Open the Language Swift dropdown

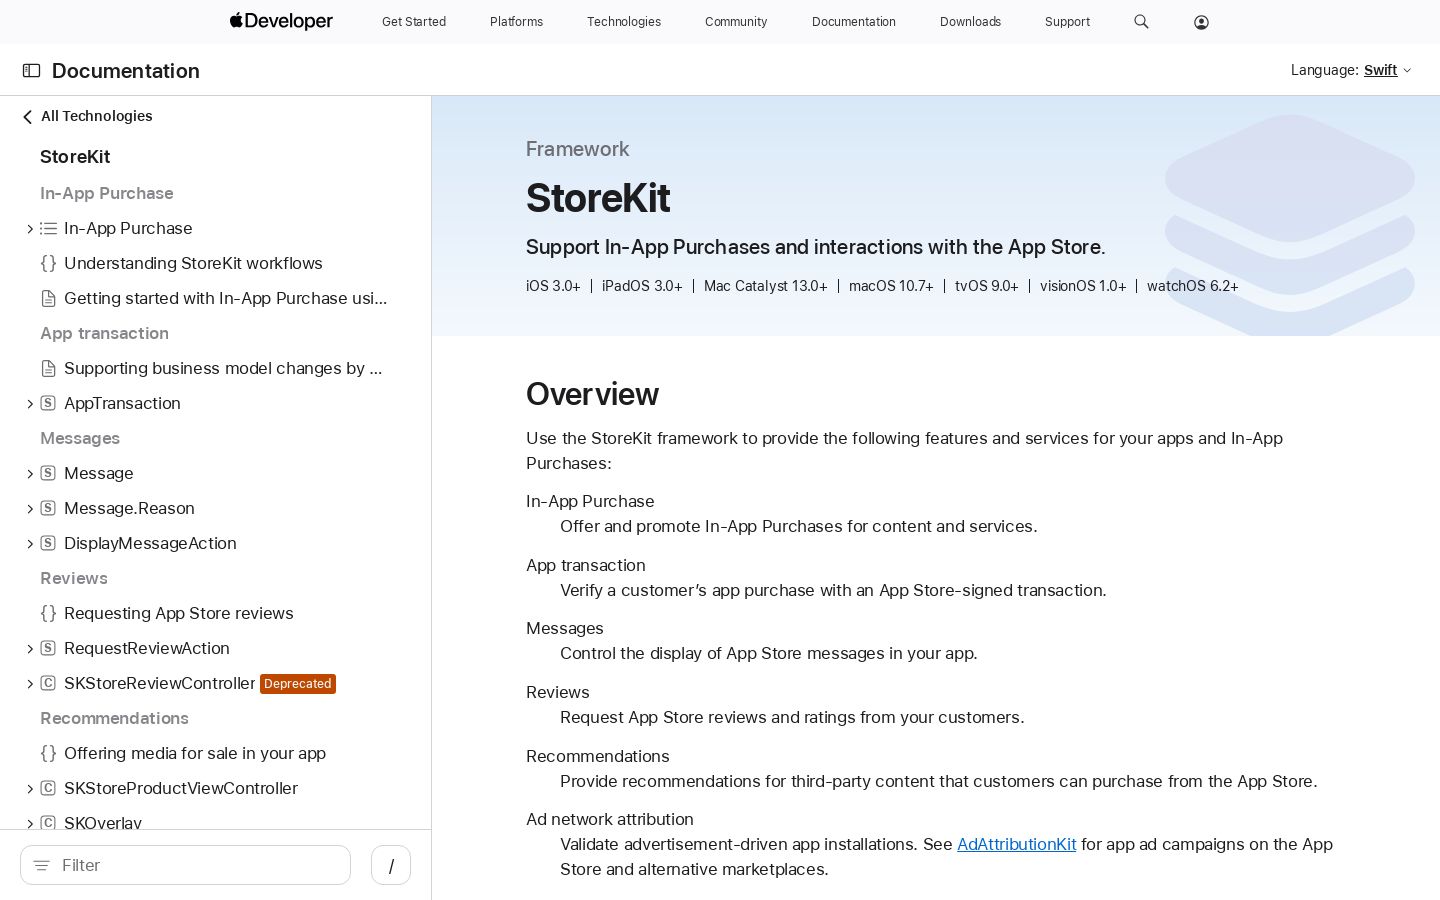click(x=1387, y=70)
